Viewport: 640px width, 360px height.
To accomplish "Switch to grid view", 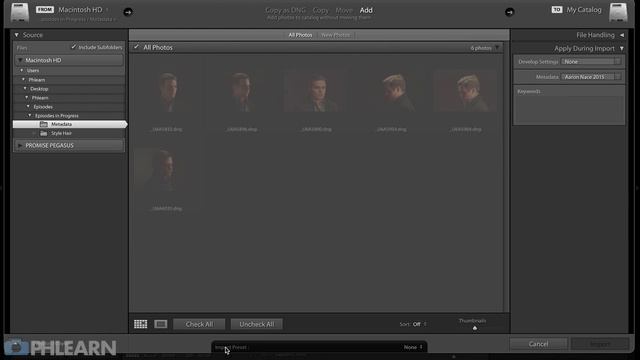I will (x=140, y=324).
